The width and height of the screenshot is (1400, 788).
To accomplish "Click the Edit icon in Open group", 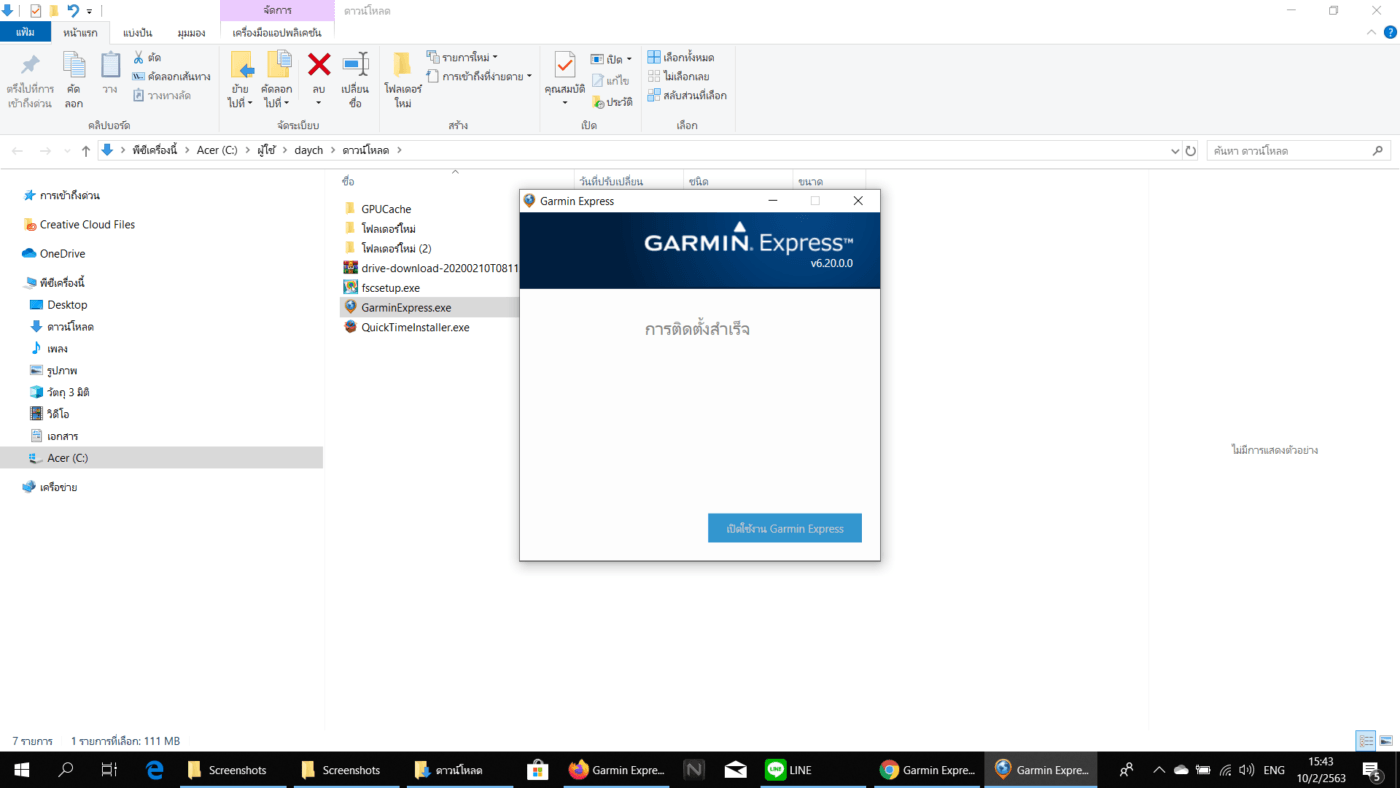I will pyautogui.click(x=597, y=80).
